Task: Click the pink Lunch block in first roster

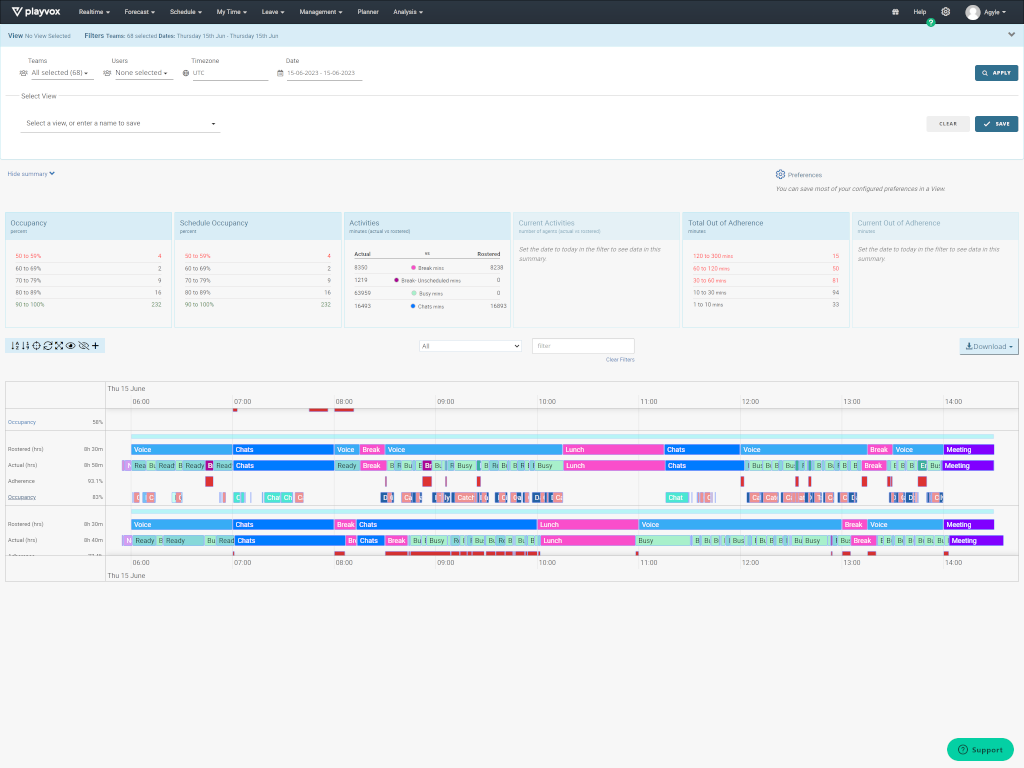Action: (x=613, y=450)
